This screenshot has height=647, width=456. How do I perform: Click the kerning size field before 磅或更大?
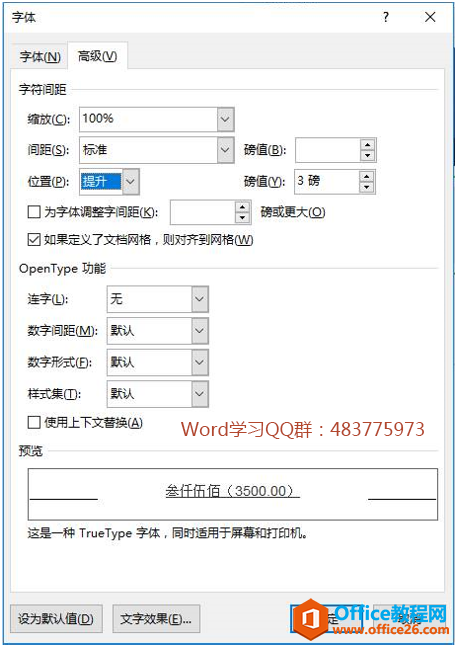tap(203, 213)
